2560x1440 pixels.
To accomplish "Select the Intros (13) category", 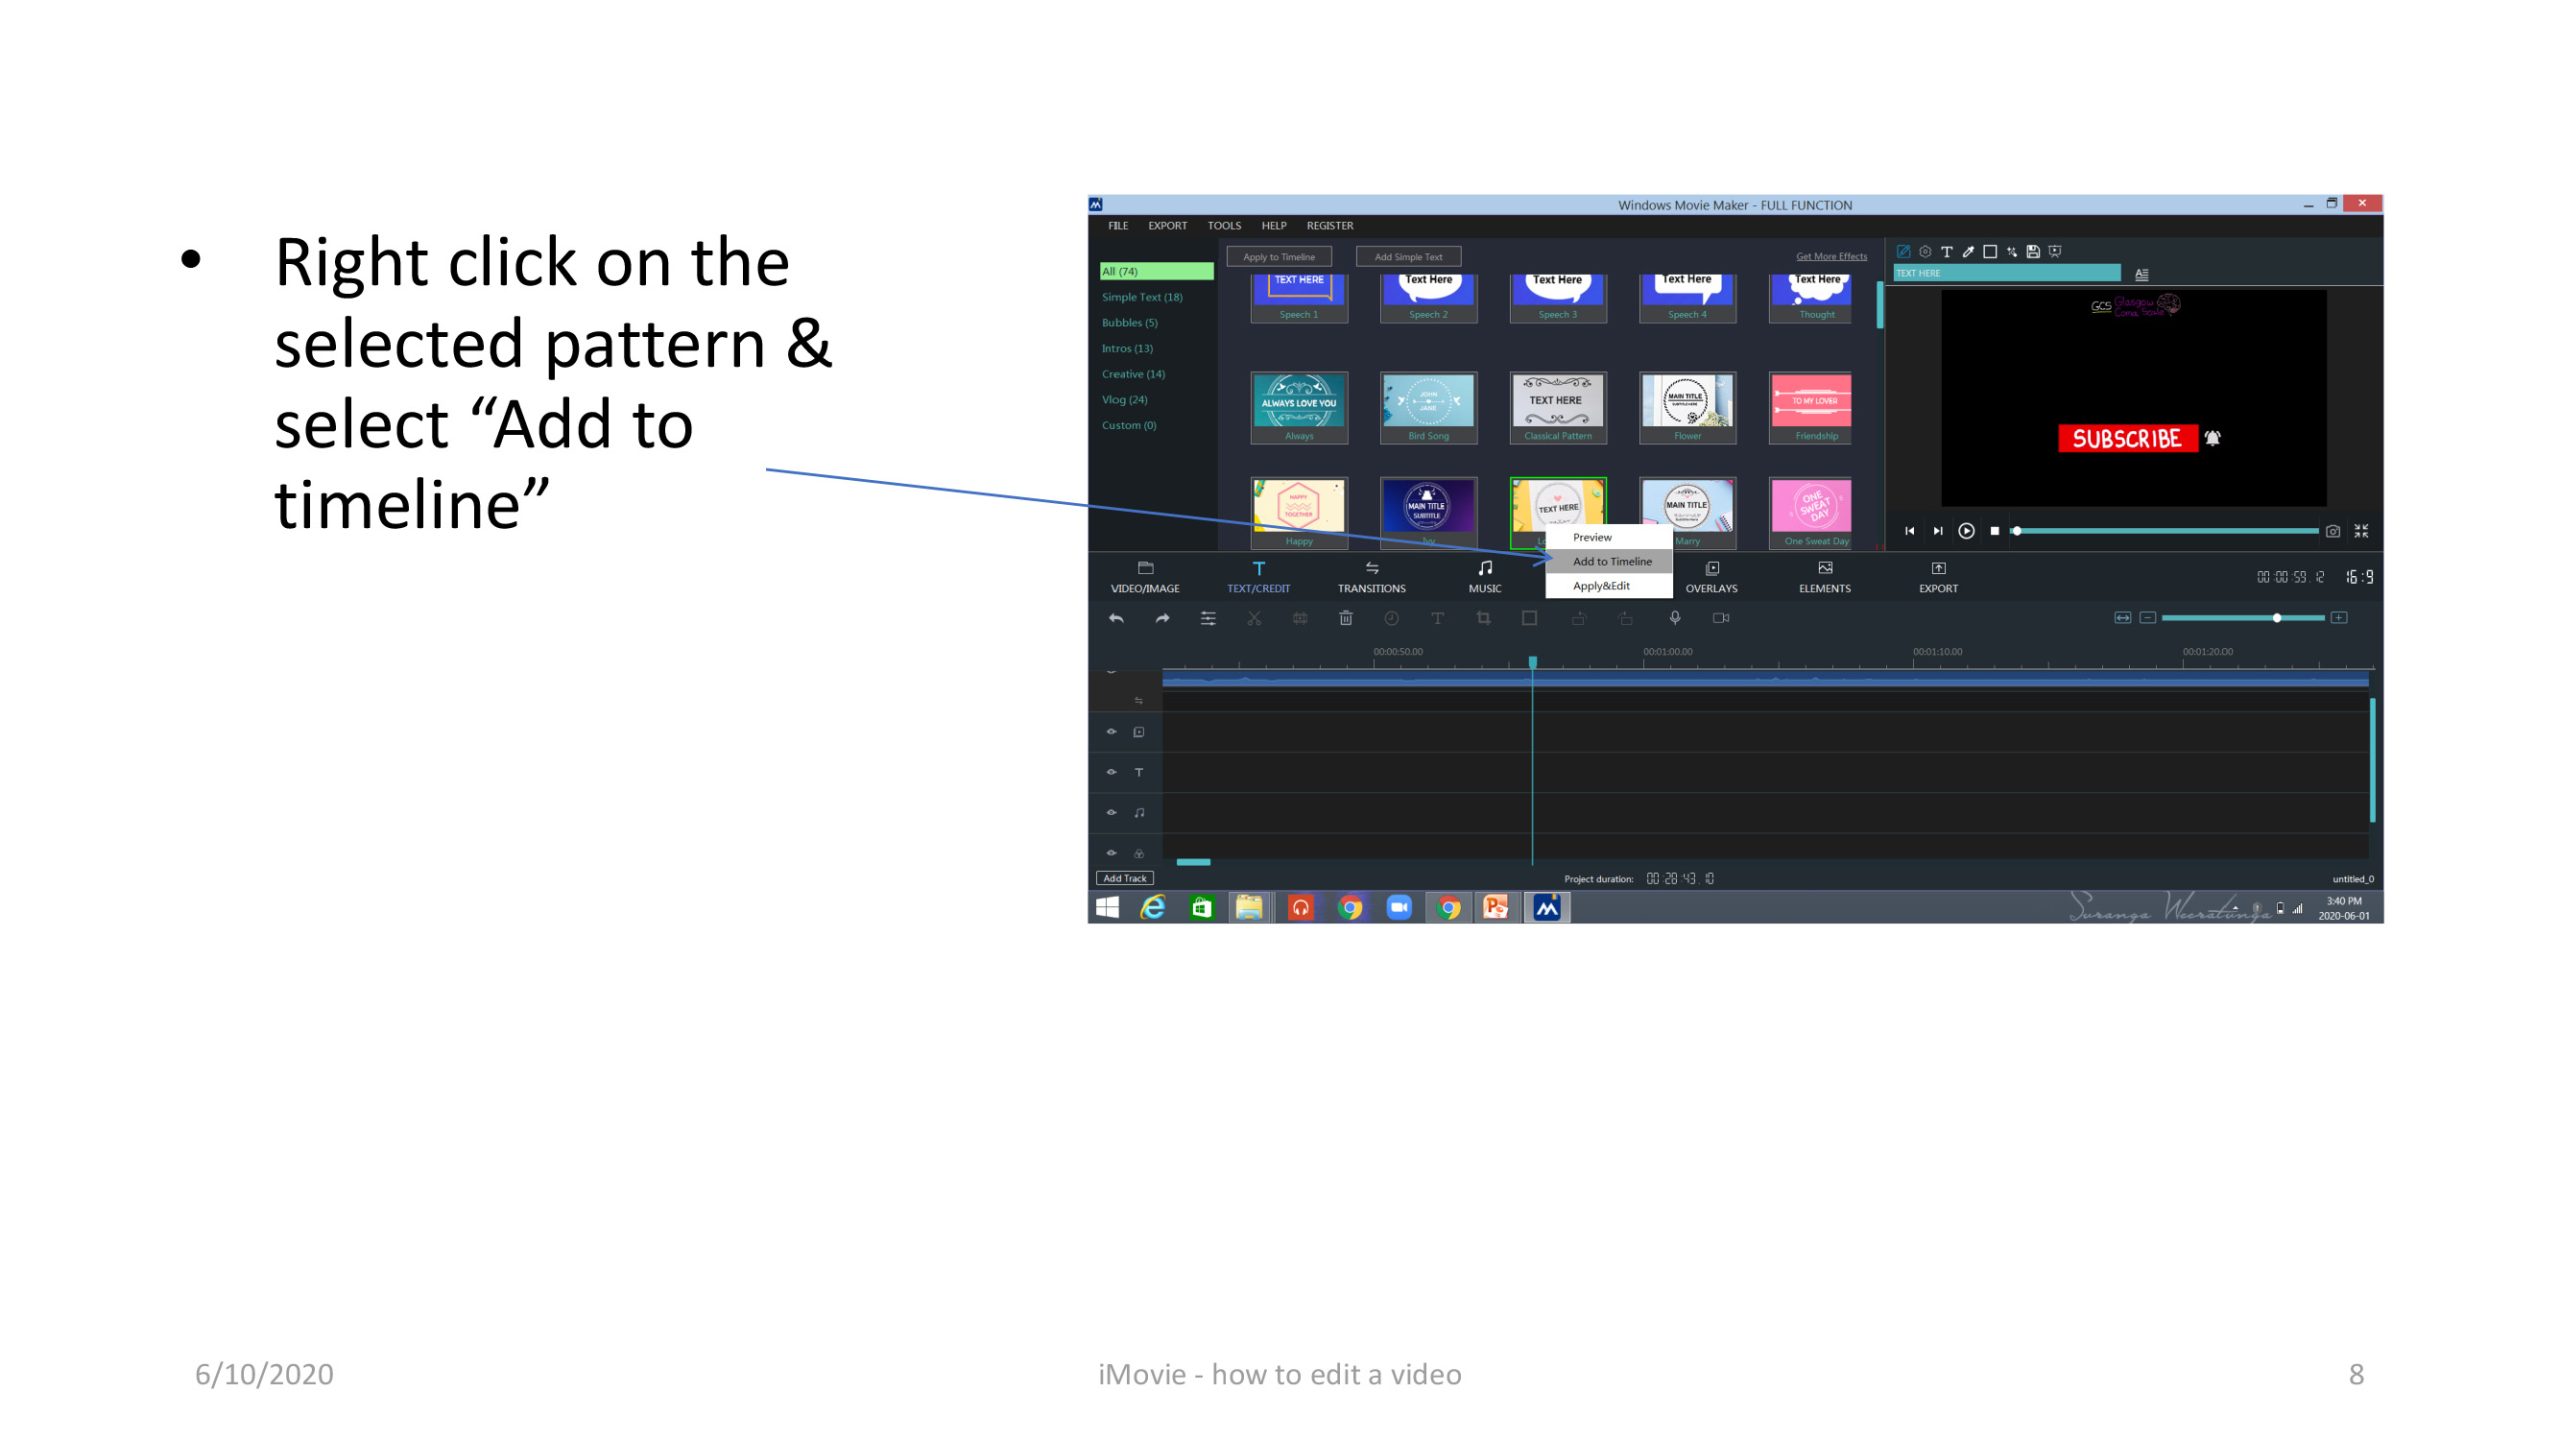I will click(x=1127, y=348).
